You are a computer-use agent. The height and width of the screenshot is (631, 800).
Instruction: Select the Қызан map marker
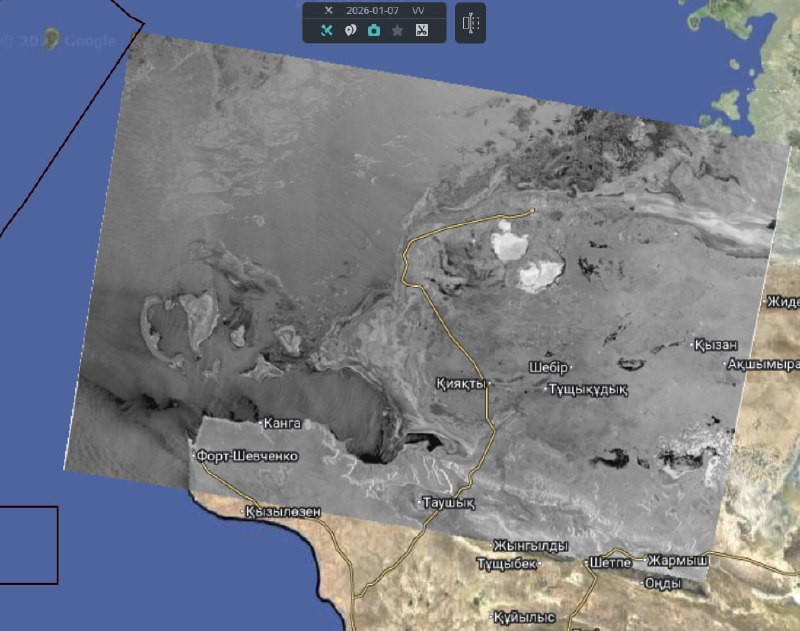pos(718,345)
